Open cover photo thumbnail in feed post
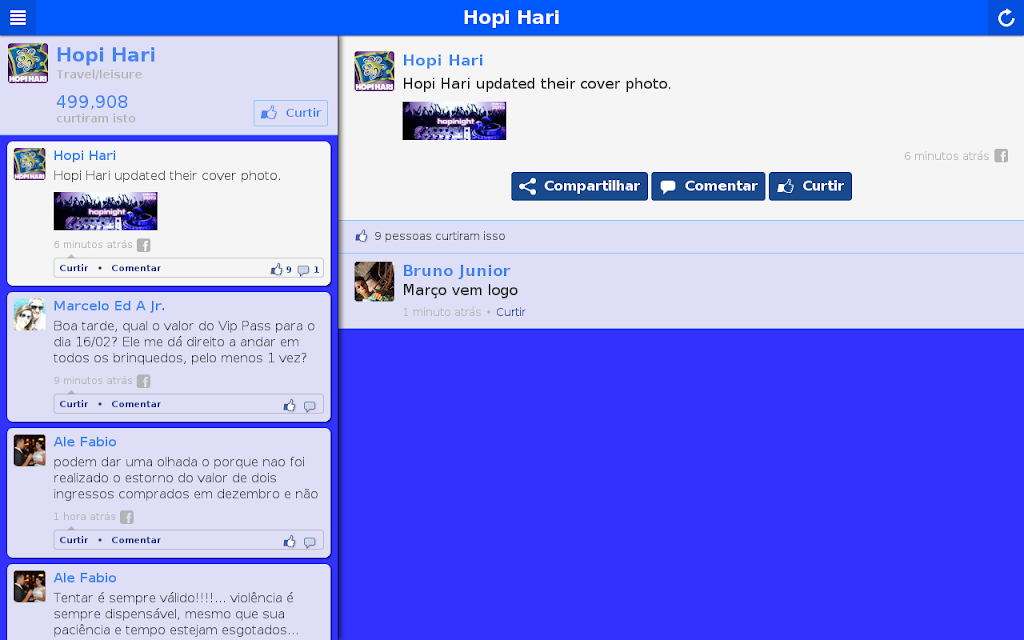 (x=105, y=211)
